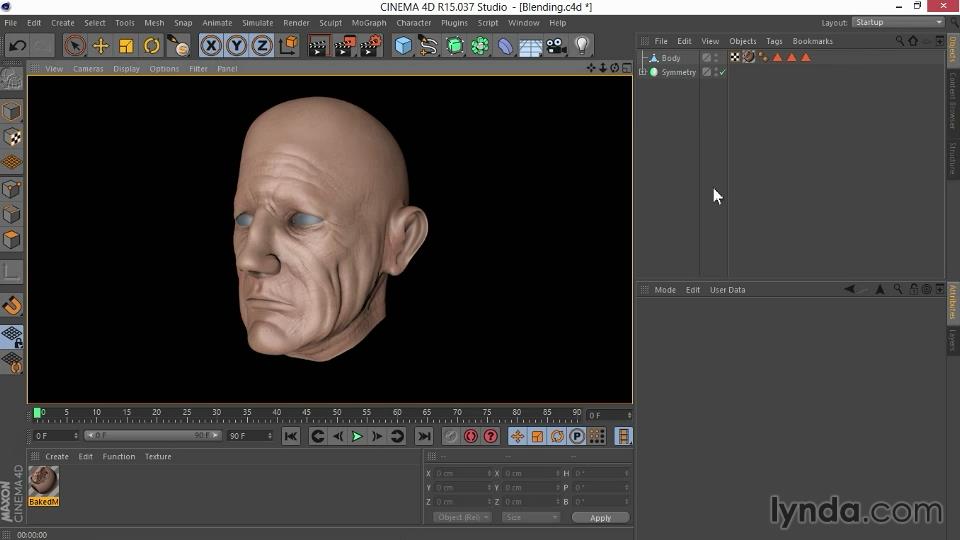Select the BakedM material thumbnail
The width and height of the screenshot is (960, 540).
pyautogui.click(x=43, y=482)
